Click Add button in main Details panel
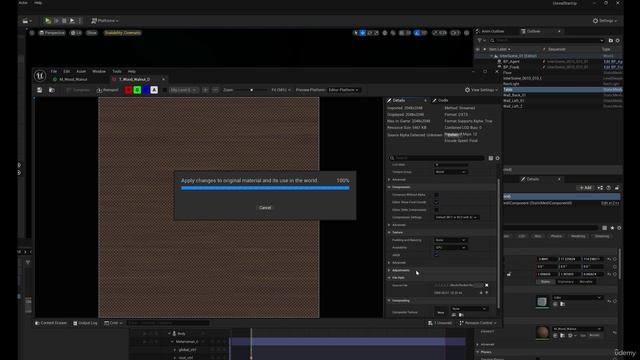640x360 pixels. coord(585,188)
